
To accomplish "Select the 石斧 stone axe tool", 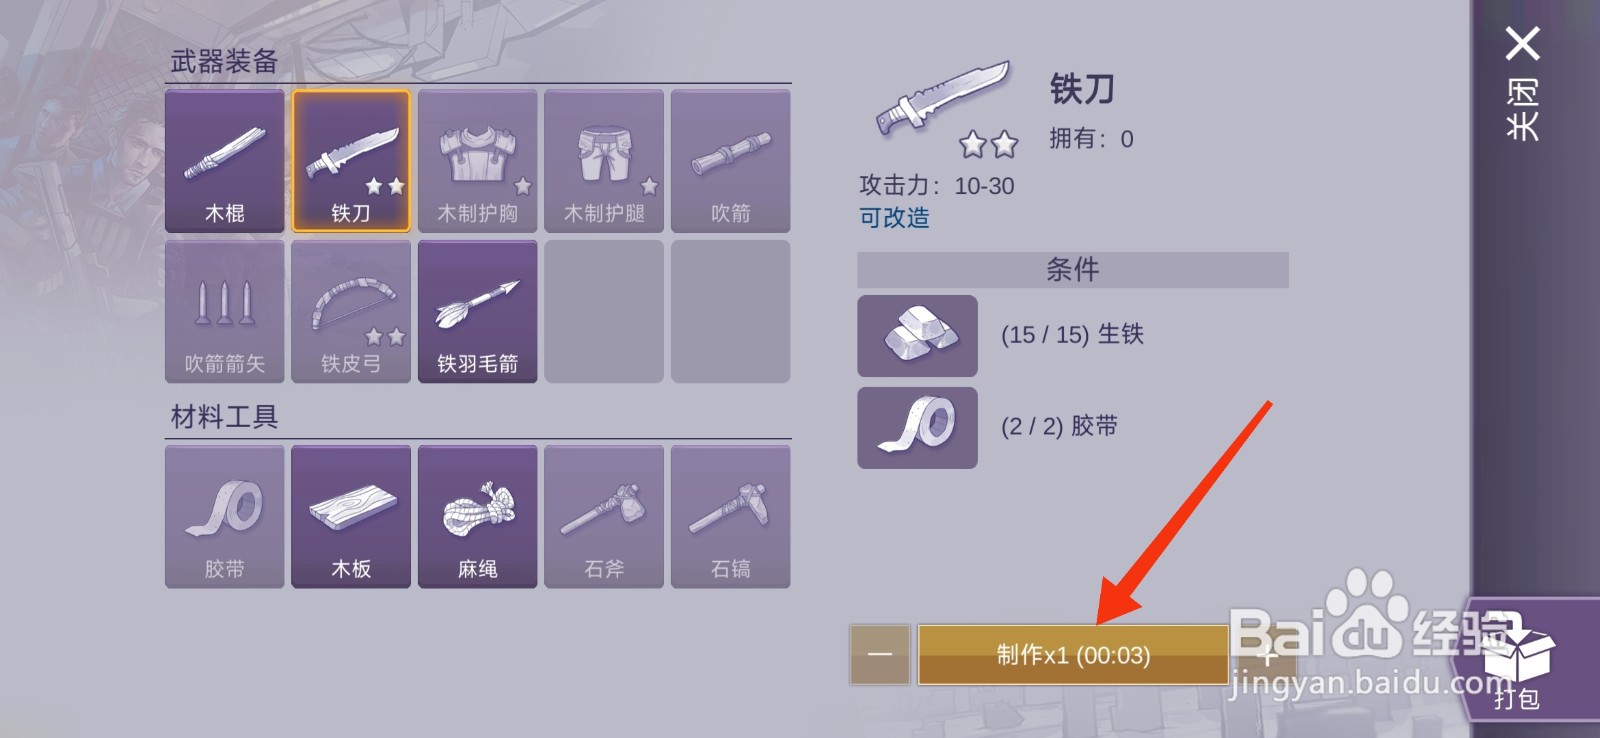I will tap(604, 517).
